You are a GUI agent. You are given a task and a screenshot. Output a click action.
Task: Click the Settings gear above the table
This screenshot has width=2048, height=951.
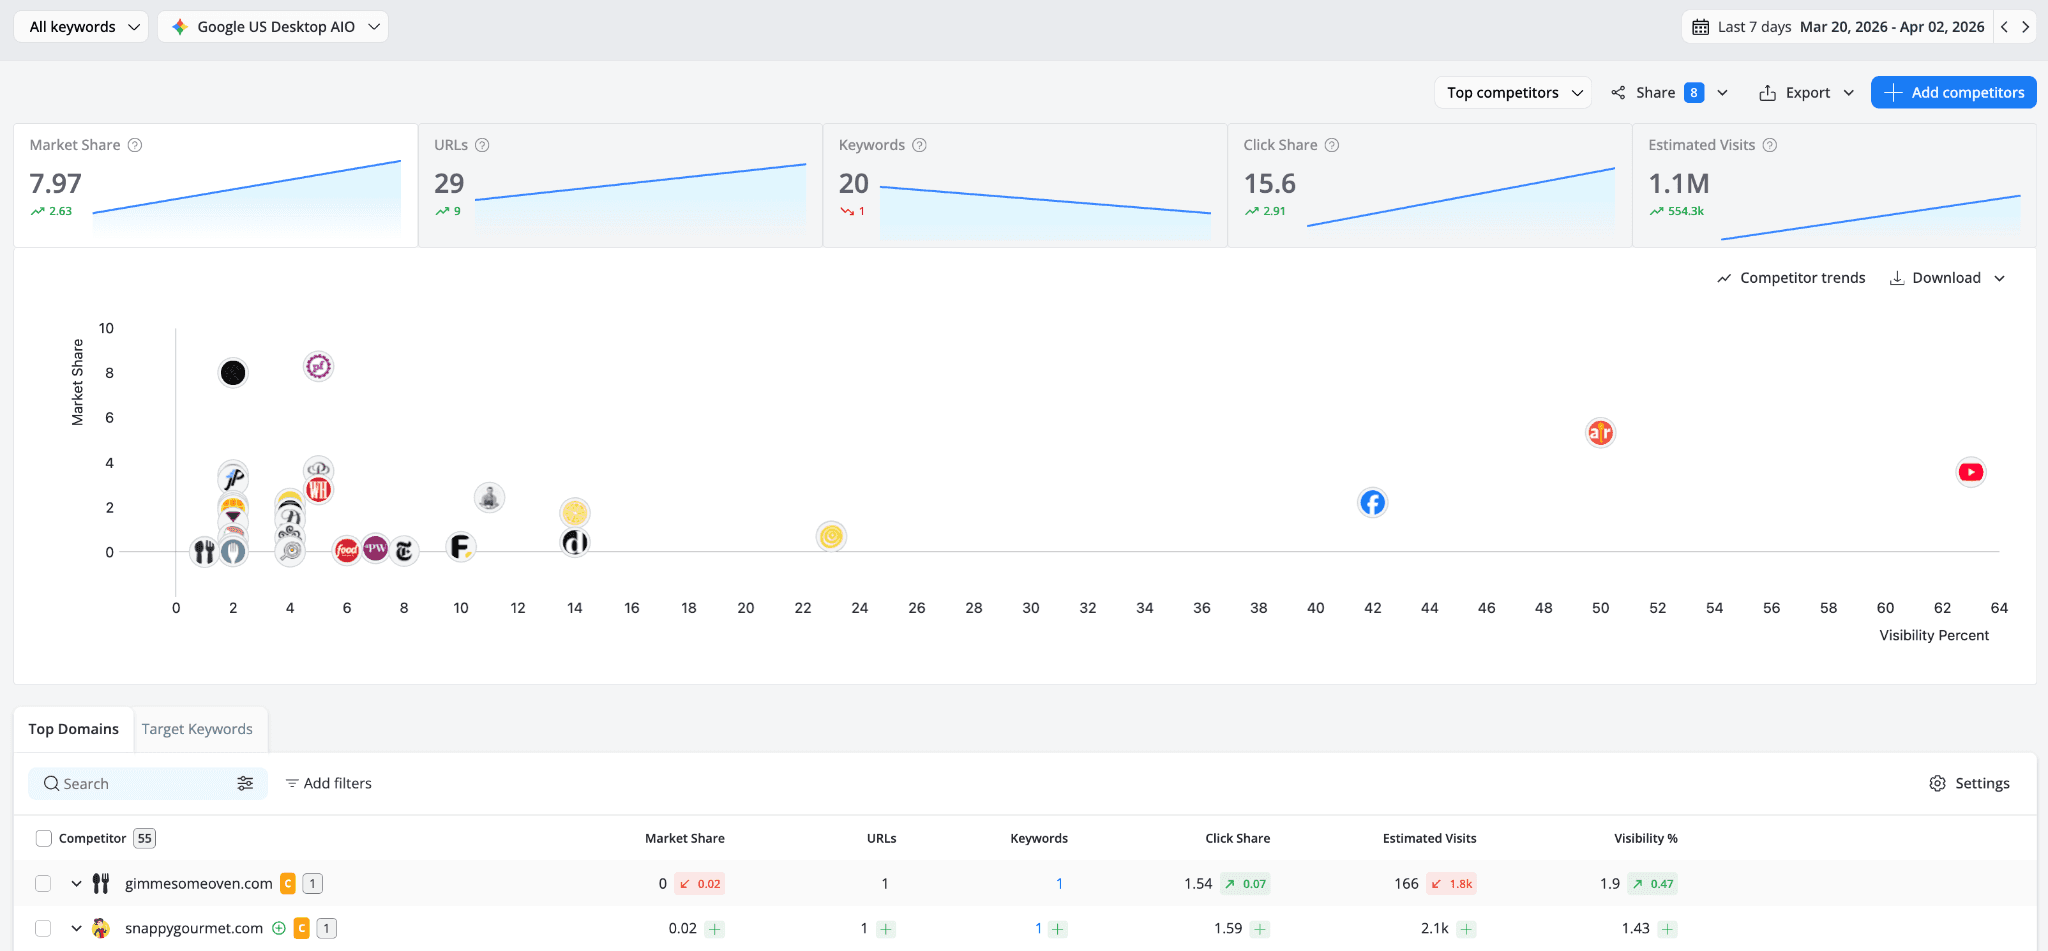[x=1937, y=783]
